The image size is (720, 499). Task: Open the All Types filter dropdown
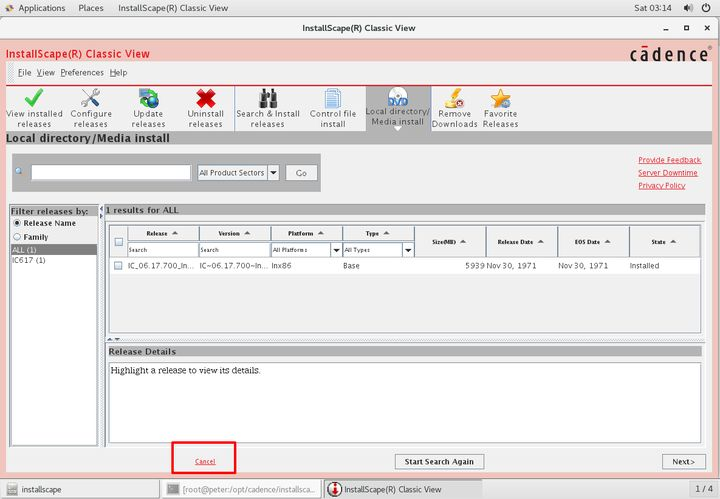coord(407,250)
